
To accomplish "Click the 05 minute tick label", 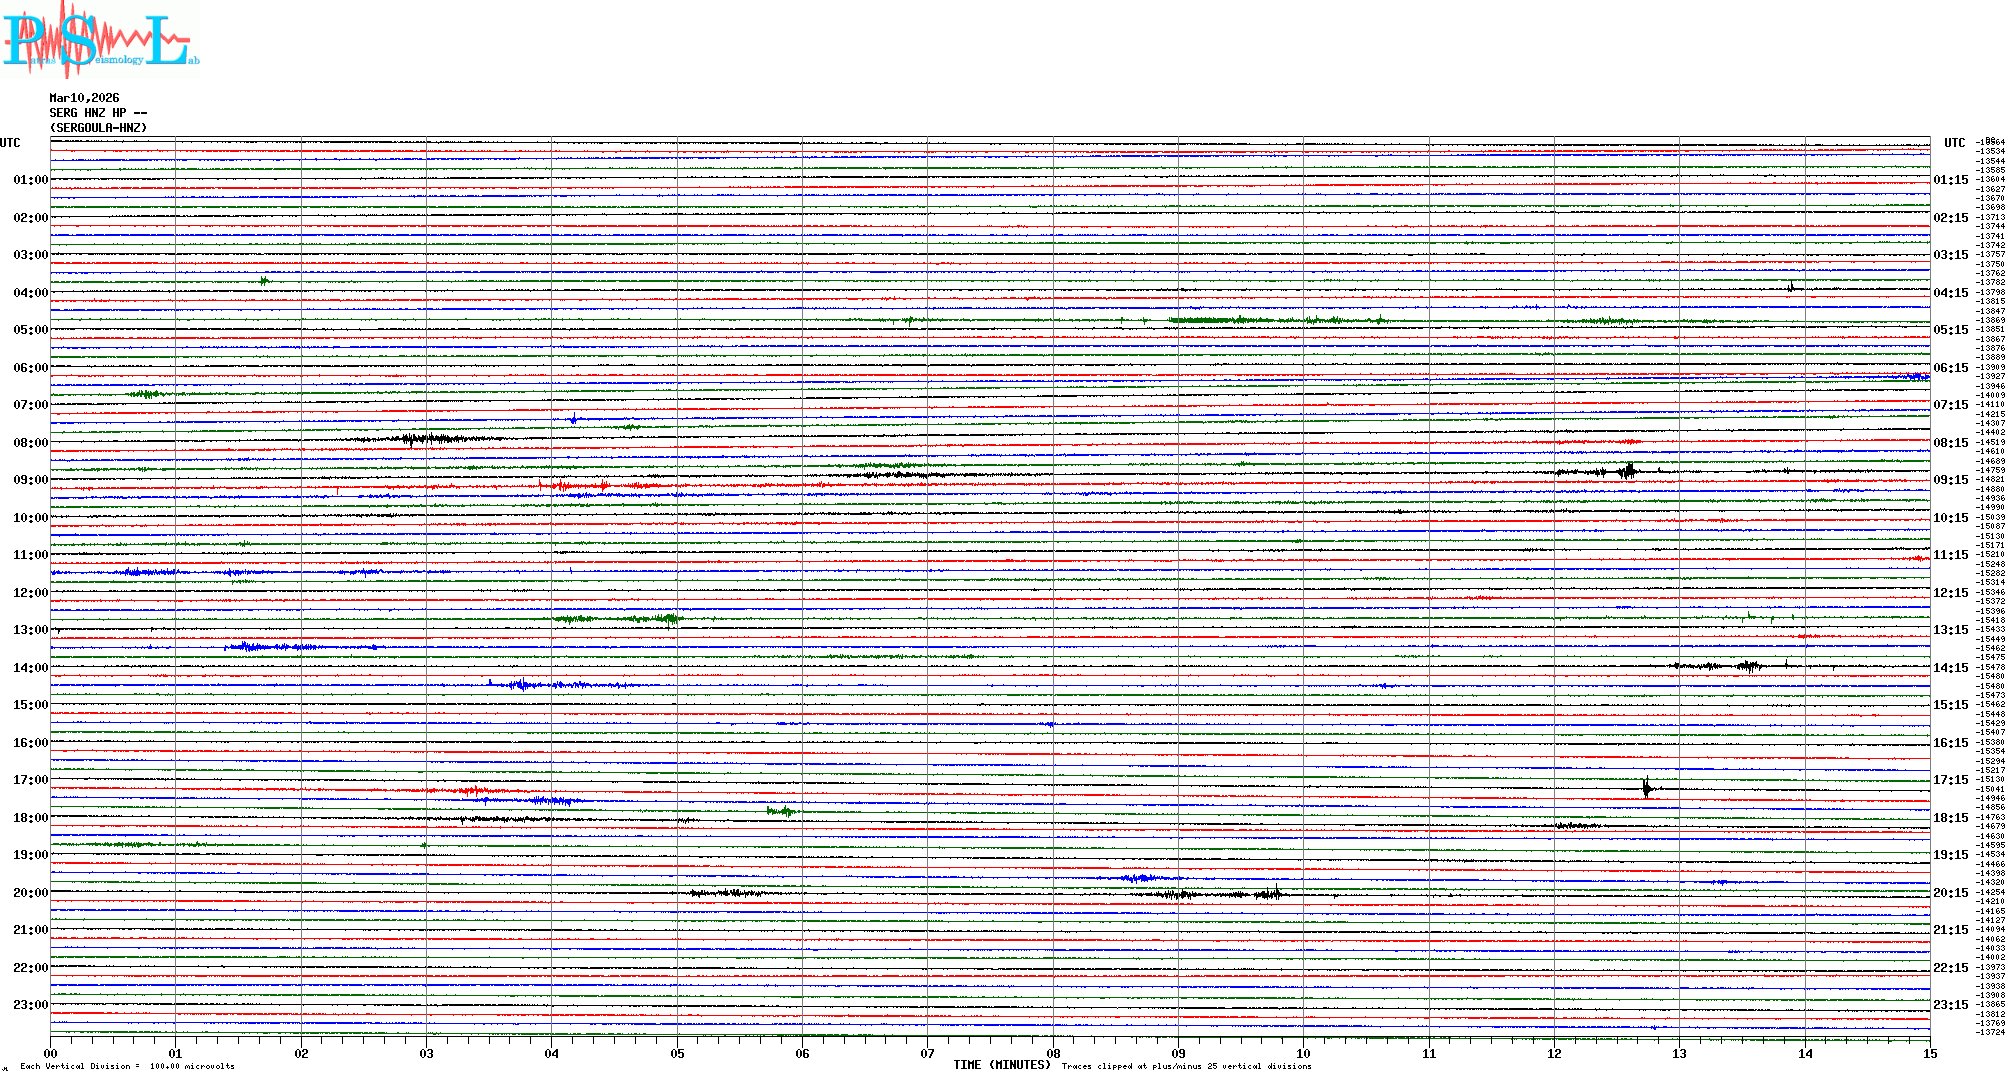I will [677, 1053].
